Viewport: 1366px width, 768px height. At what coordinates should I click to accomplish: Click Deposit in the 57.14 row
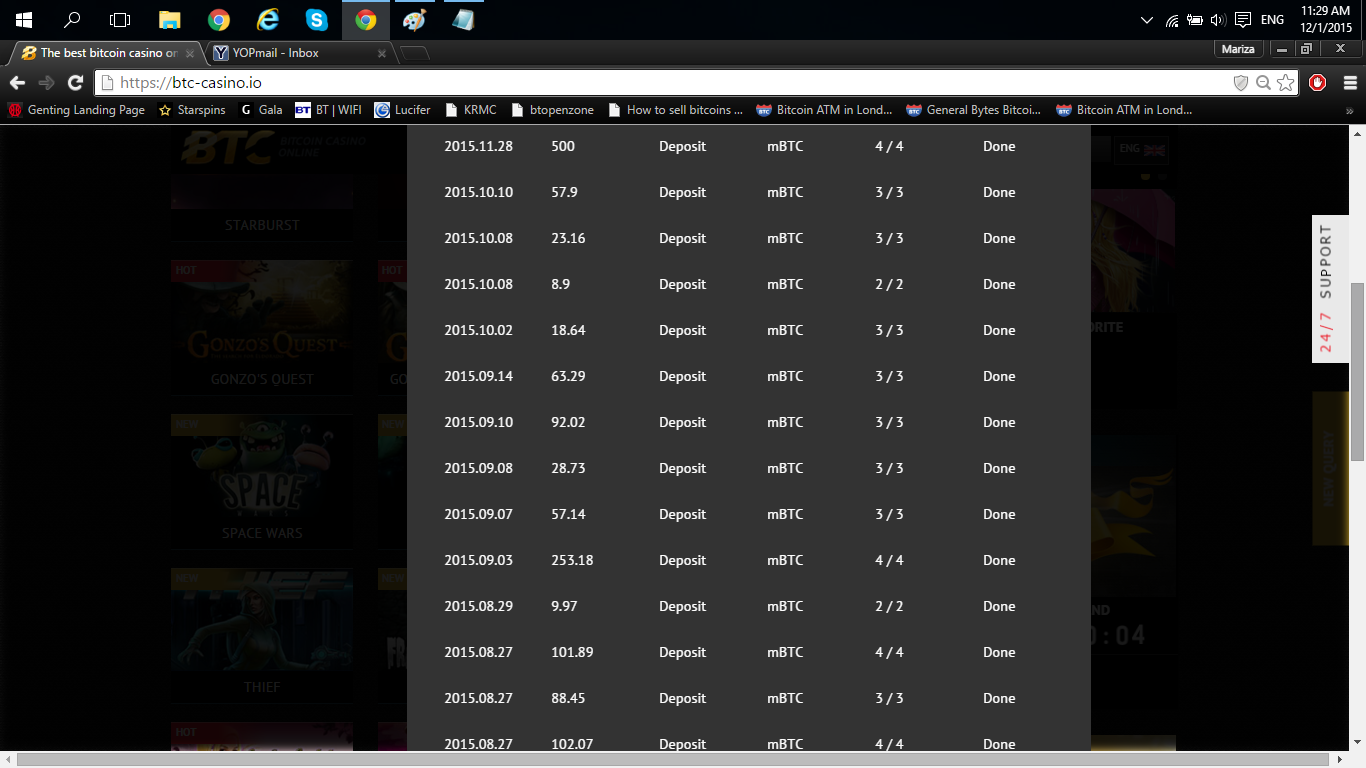coord(682,514)
